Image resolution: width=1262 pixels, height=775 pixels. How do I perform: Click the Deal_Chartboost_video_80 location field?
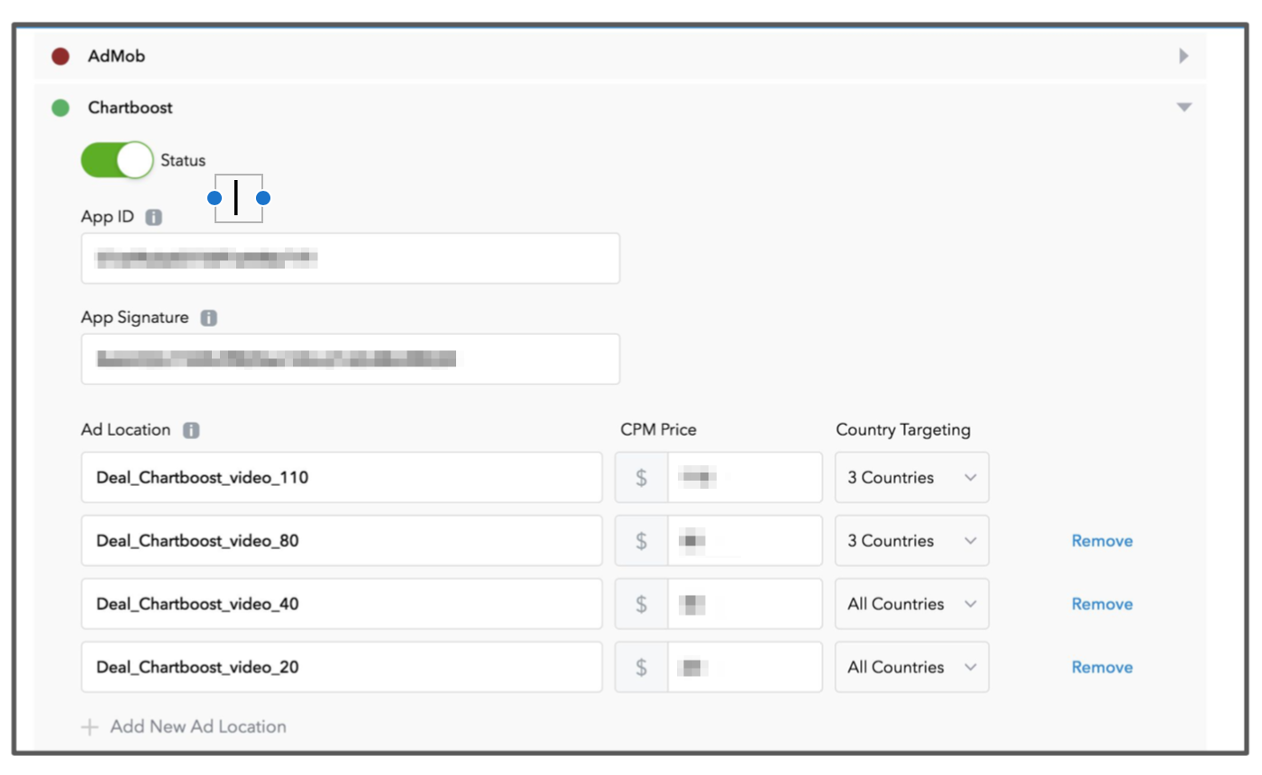pos(342,540)
